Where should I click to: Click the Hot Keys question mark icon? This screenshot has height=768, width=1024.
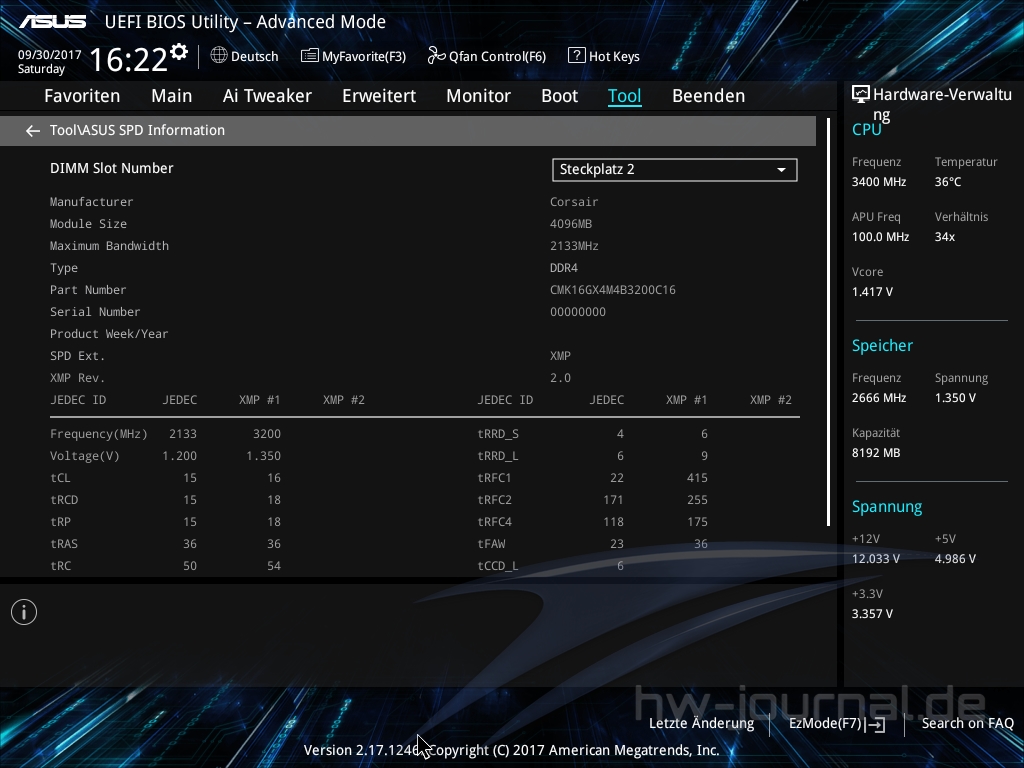coord(576,56)
